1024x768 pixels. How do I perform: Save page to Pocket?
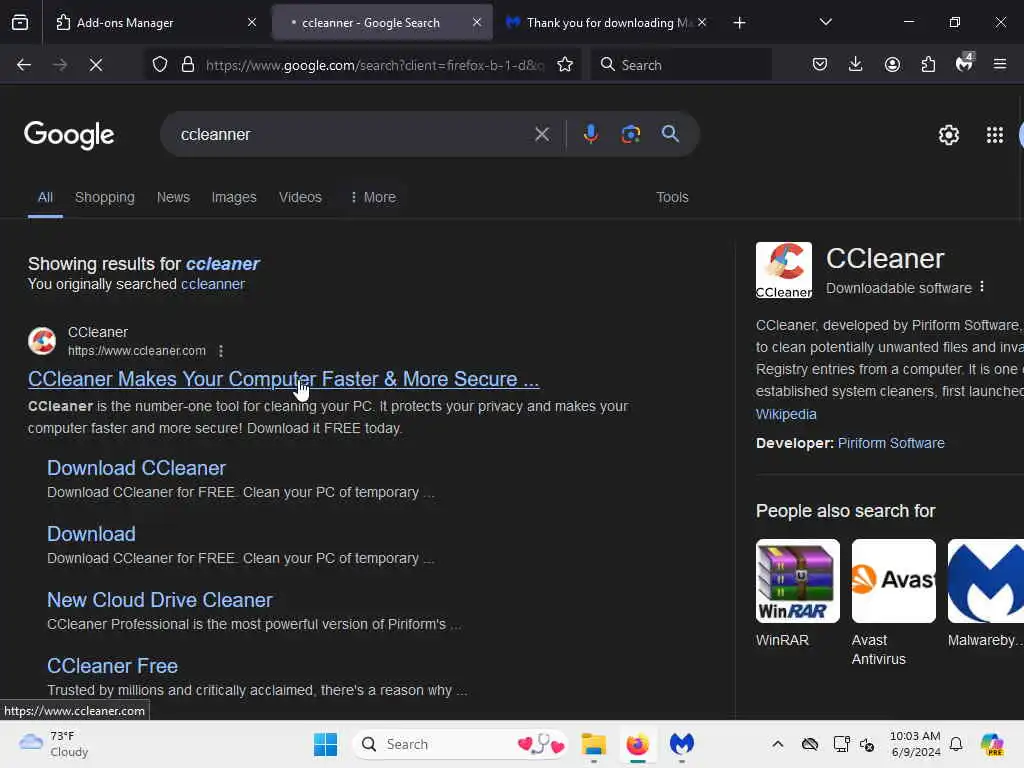tap(820, 65)
